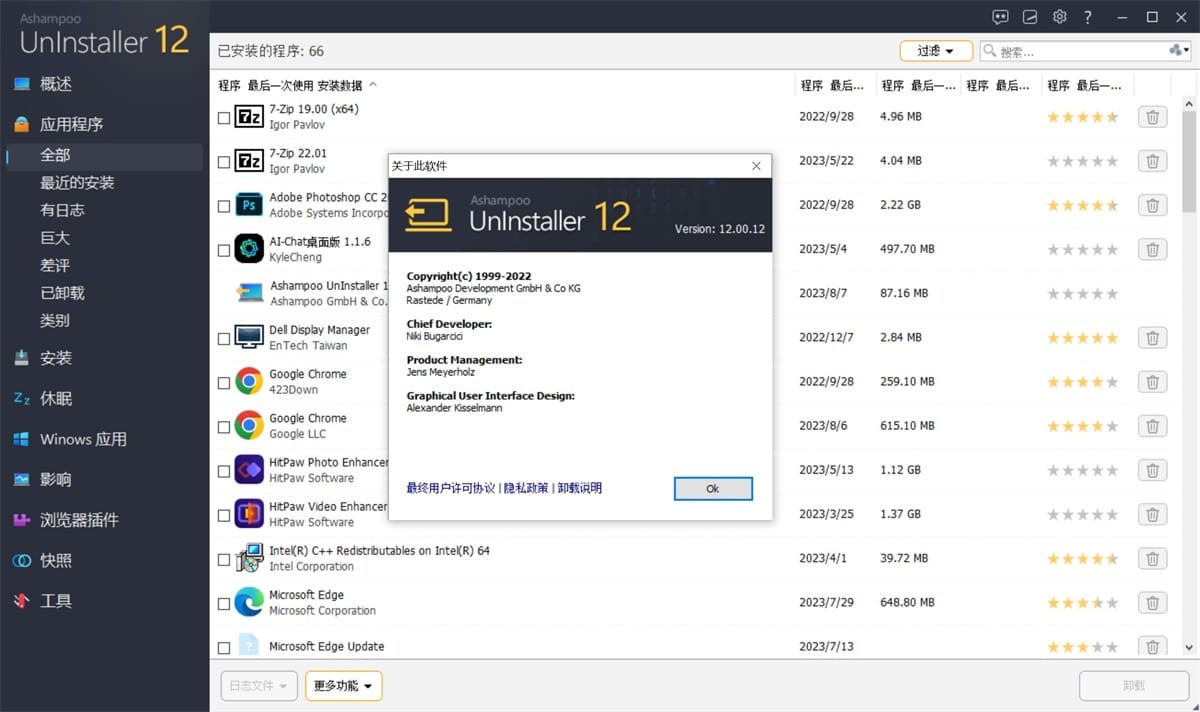Open the 更多功能 dropdown

[x=343, y=686]
